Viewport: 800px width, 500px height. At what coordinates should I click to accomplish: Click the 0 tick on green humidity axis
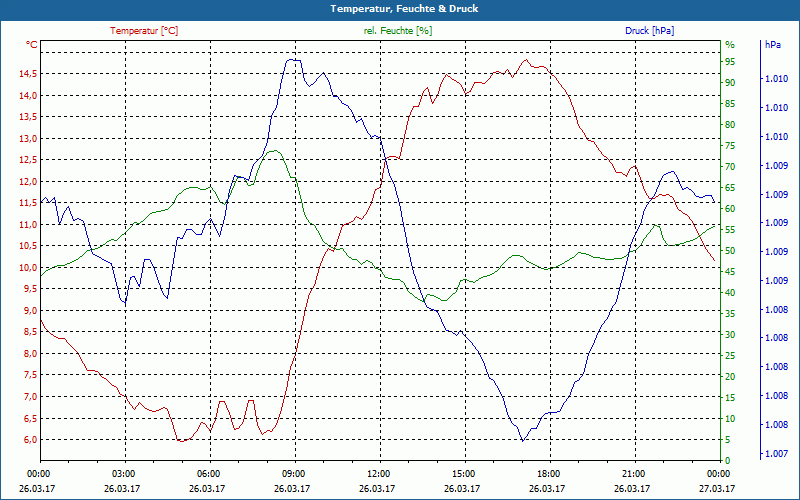pyautogui.click(x=728, y=461)
